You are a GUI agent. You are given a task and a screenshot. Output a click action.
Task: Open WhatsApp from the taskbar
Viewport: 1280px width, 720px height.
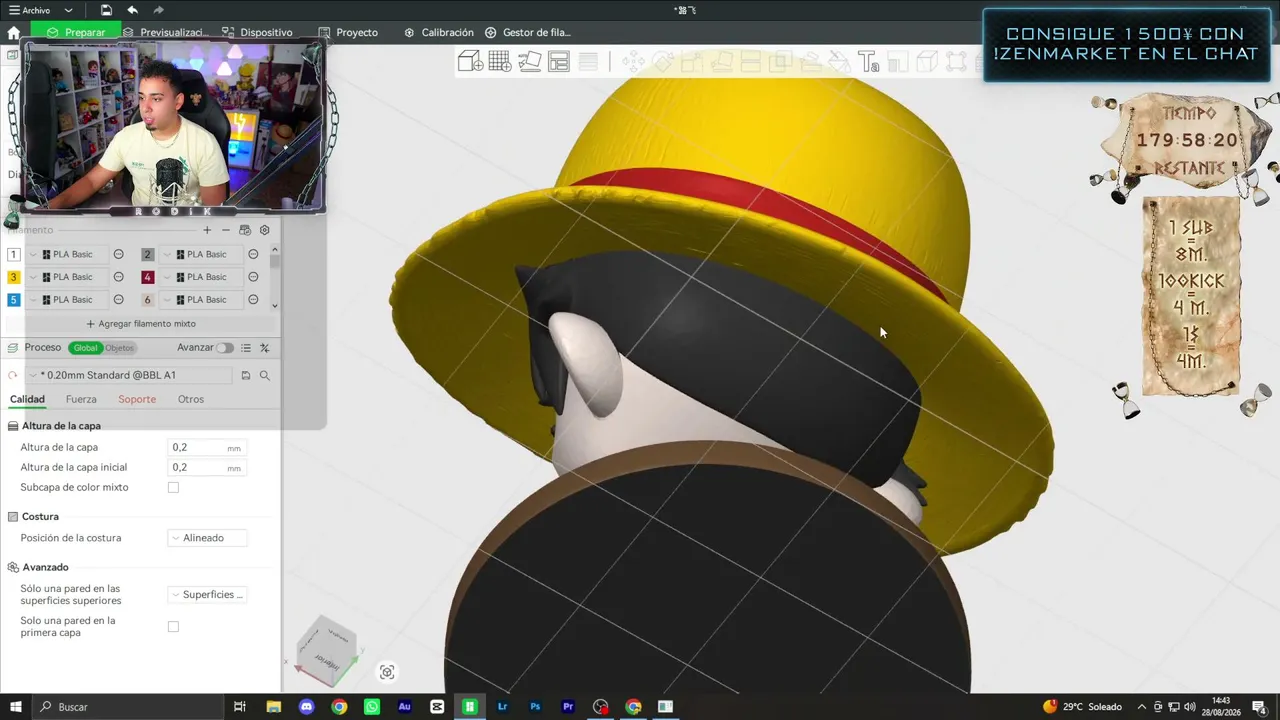pyautogui.click(x=372, y=707)
